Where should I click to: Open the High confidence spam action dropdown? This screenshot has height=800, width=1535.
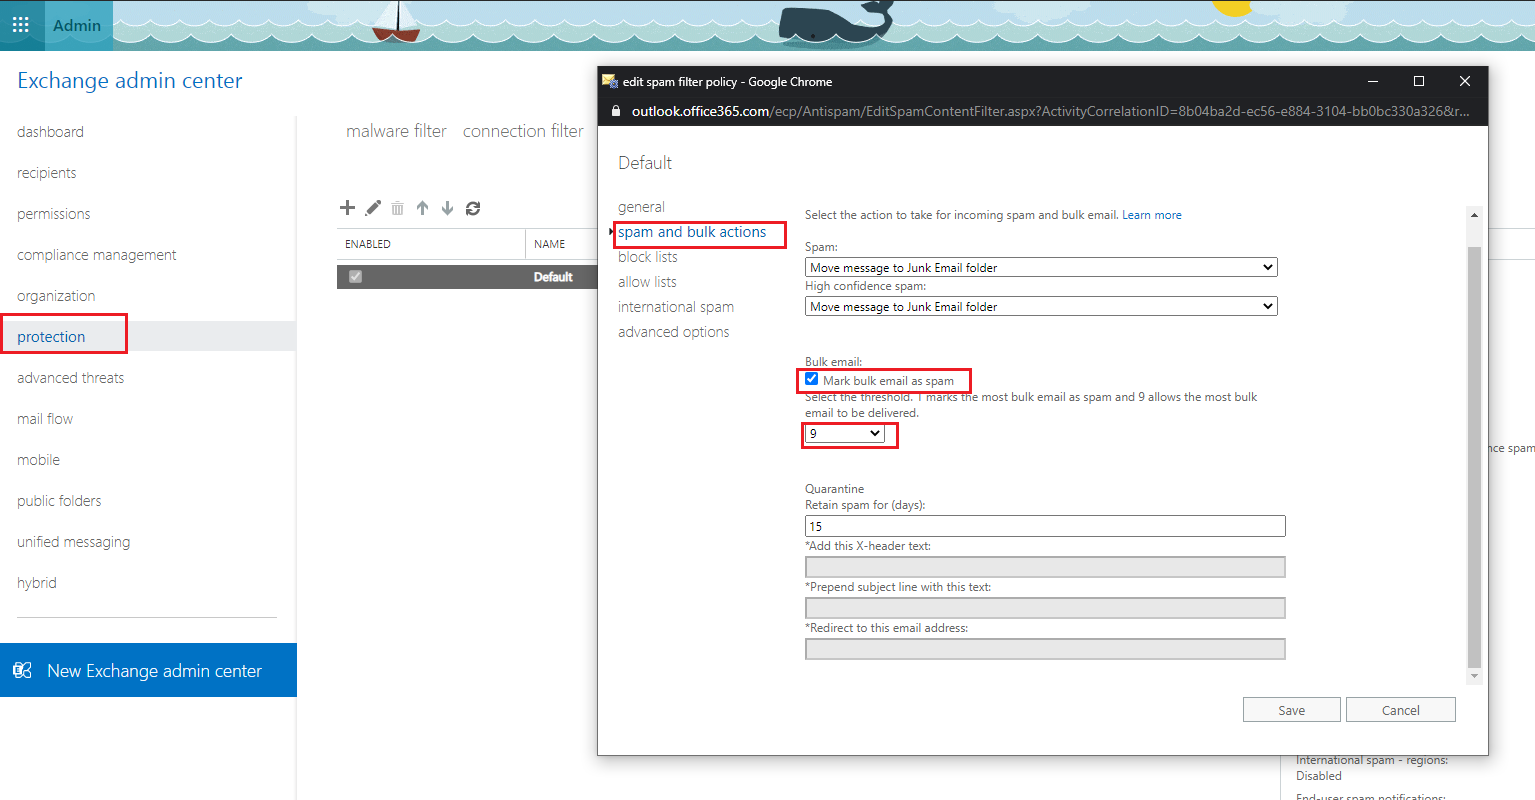pos(1041,306)
